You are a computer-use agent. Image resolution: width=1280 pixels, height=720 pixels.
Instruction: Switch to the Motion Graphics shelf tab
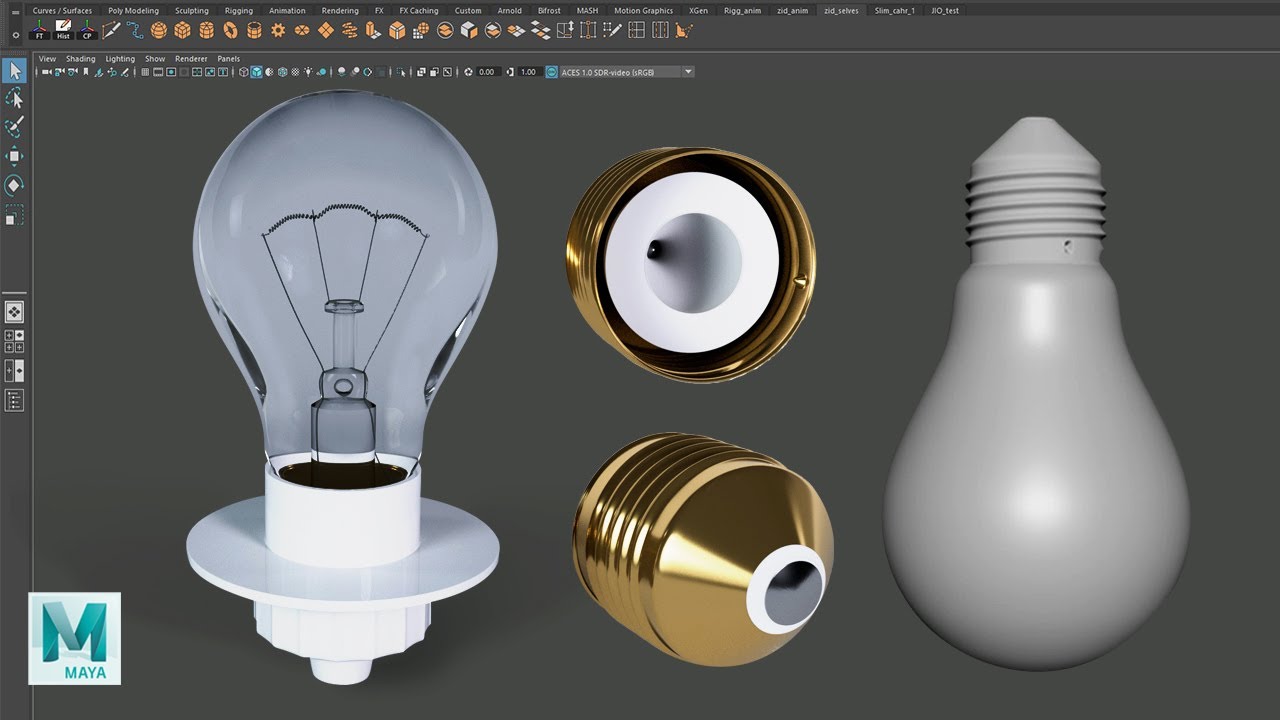[644, 10]
